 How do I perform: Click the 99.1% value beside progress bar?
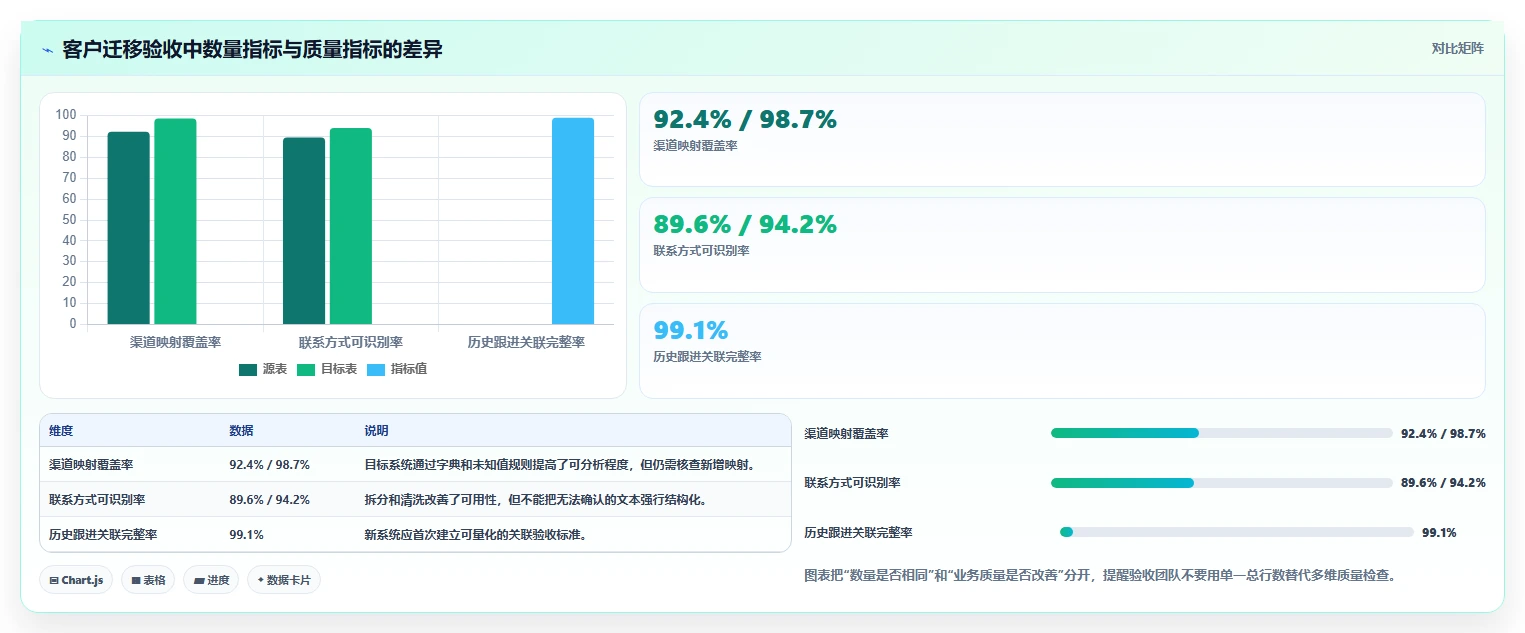(1439, 533)
